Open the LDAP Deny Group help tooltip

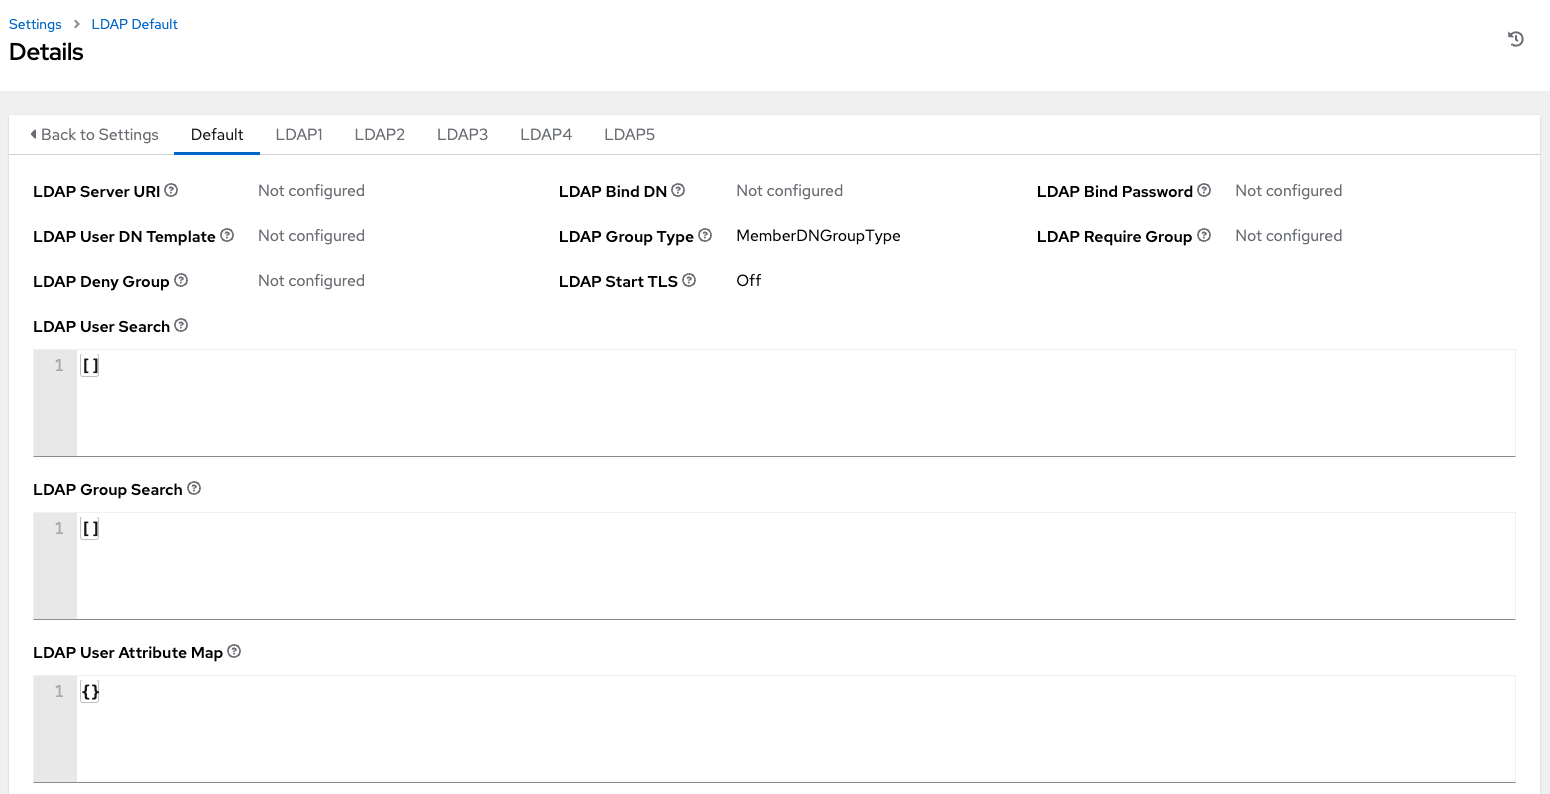pyautogui.click(x=182, y=280)
